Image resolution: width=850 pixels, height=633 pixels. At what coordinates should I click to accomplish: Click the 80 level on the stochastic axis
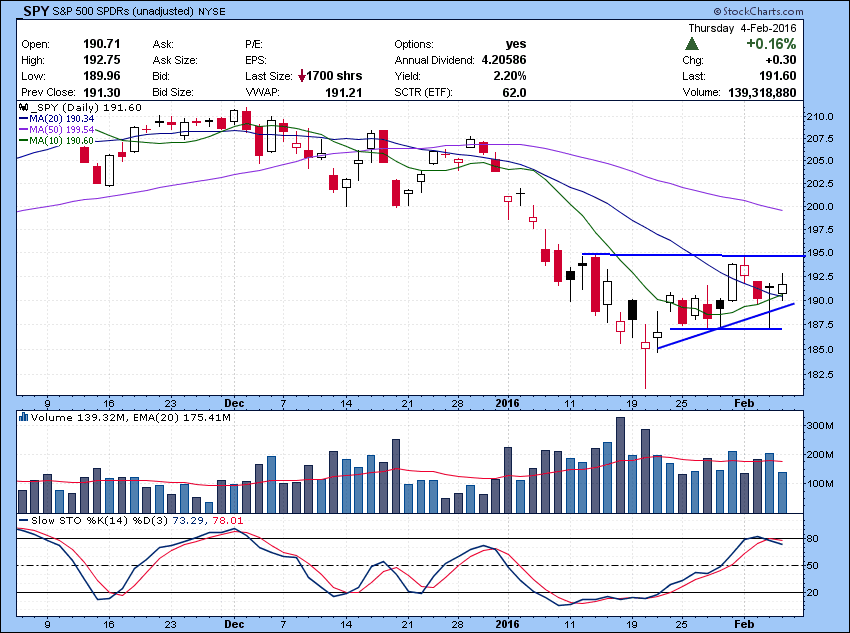pos(813,539)
